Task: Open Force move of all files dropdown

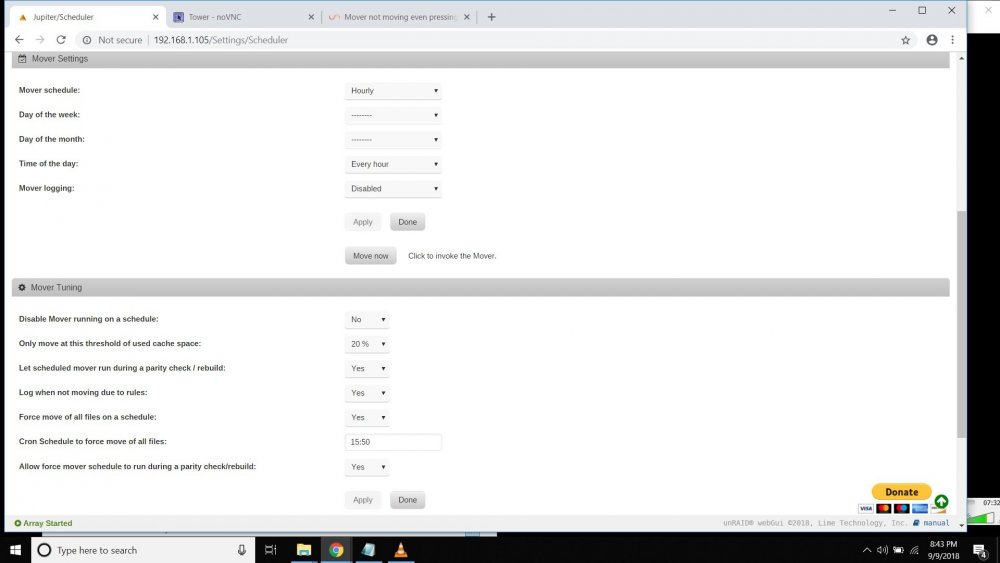Action: (x=367, y=418)
